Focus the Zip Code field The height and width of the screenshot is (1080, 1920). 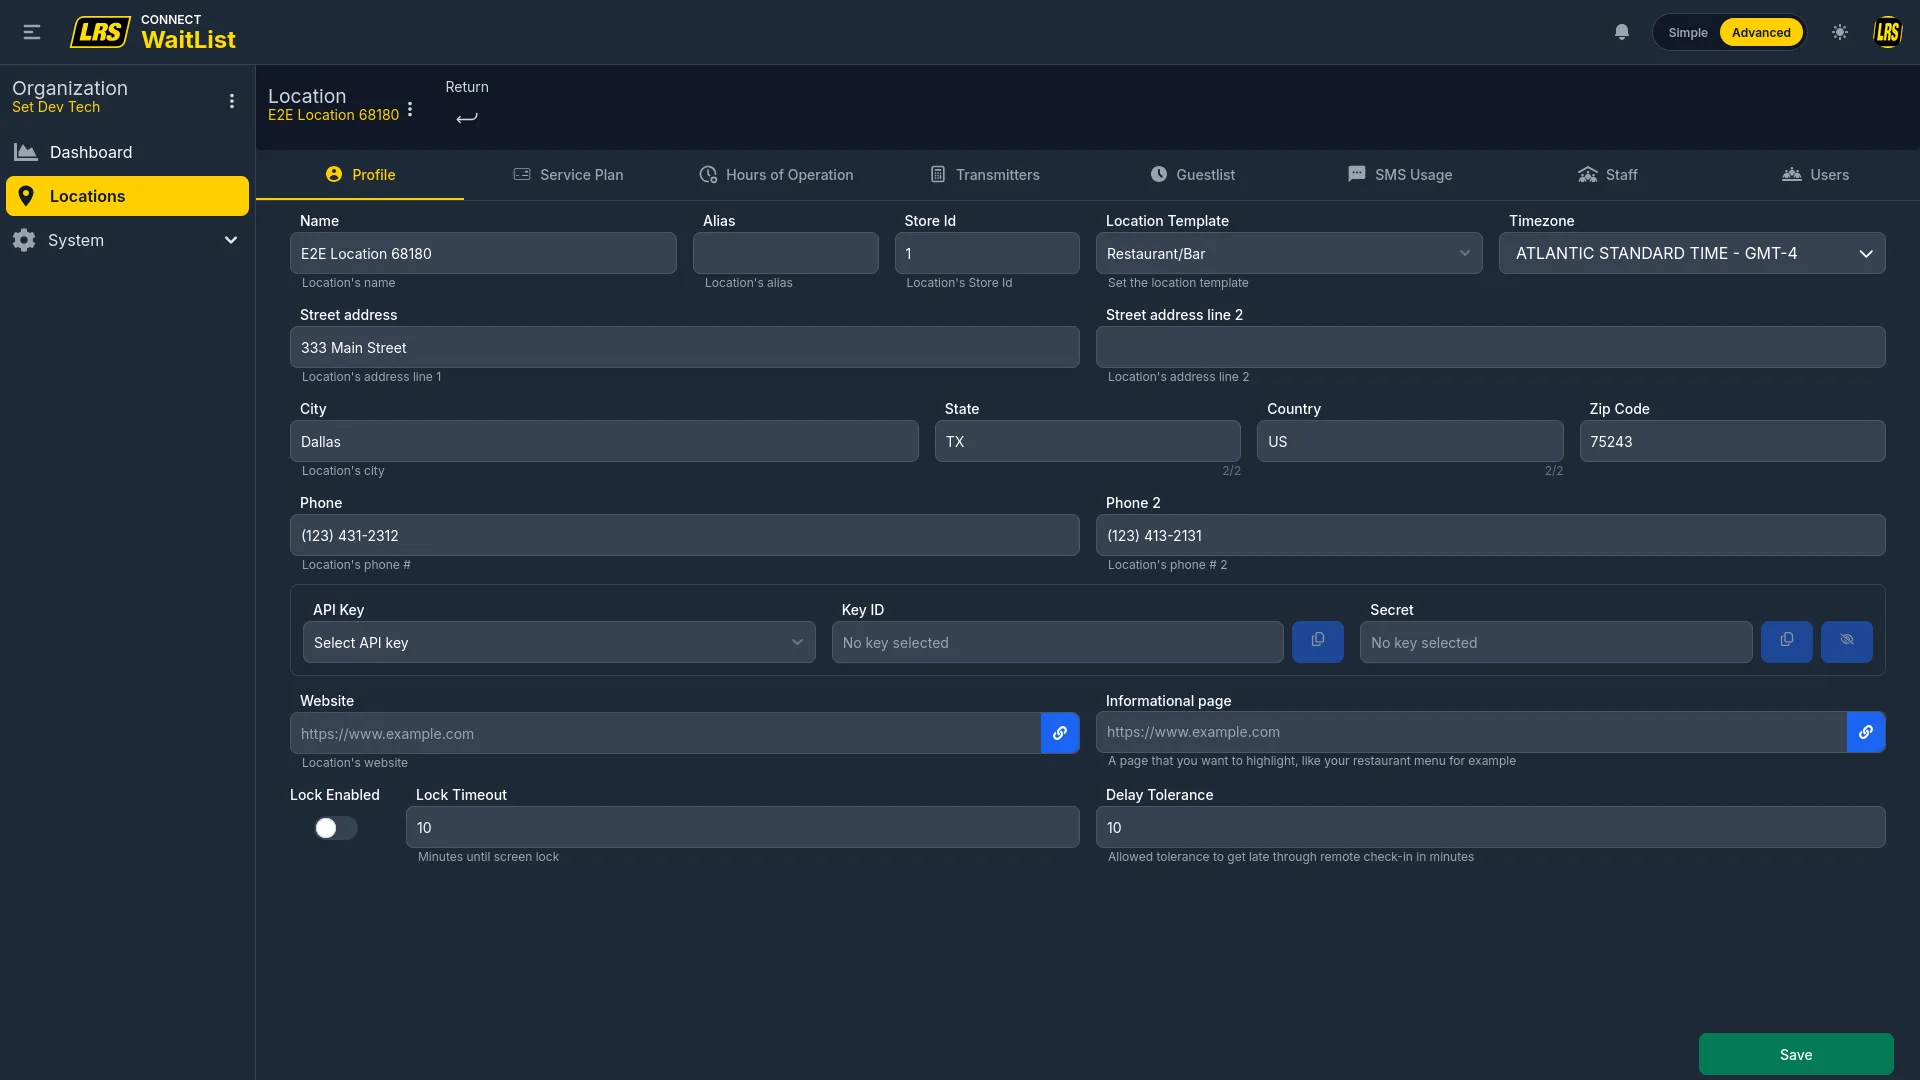pos(1732,441)
